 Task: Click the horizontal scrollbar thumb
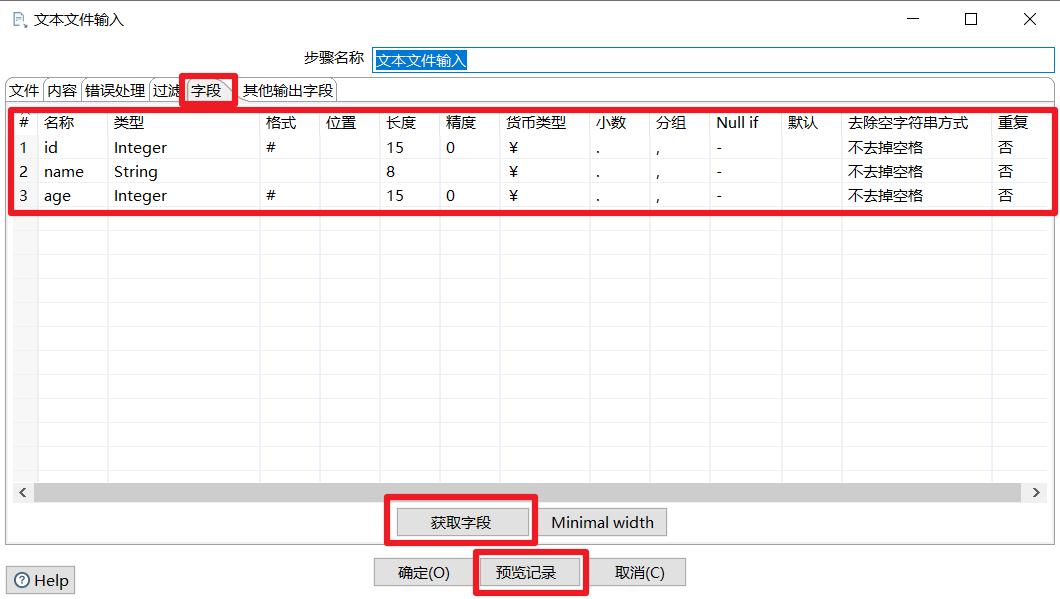527,492
